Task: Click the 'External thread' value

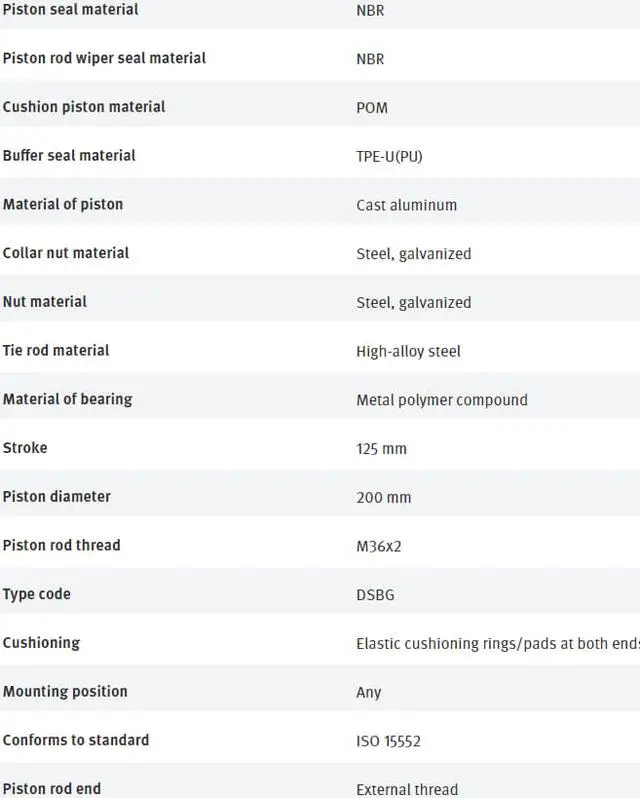Action: click(407, 789)
